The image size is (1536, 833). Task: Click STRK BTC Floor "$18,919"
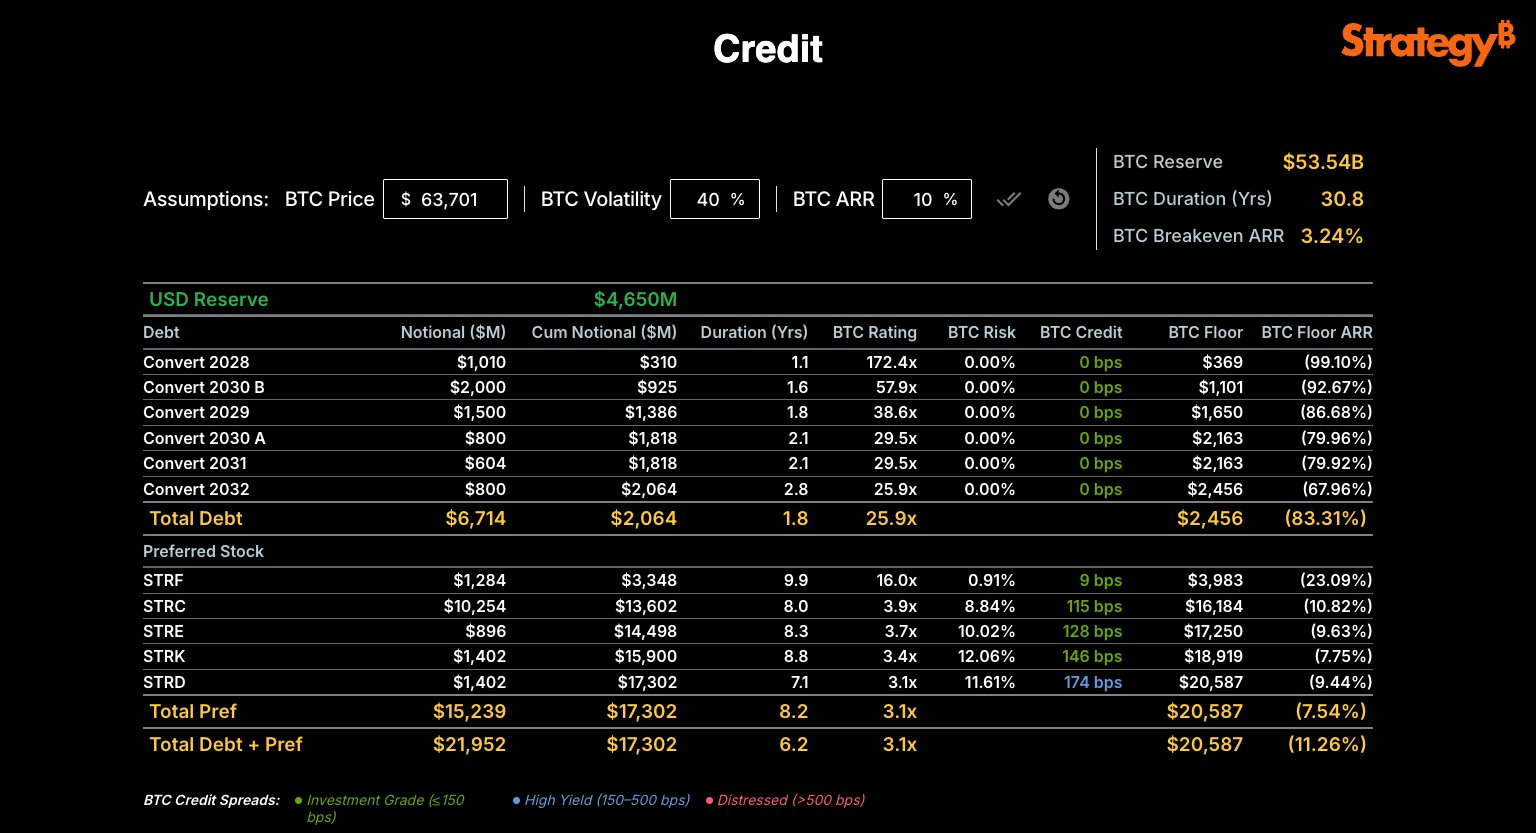(x=1215, y=656)
